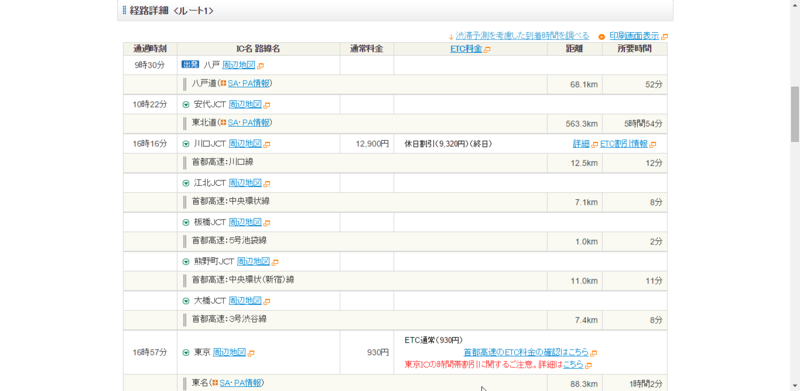The height and width of the screenshot is (391, 800).
Task: Click external-window icon after 安代JCT 周辺地図
Action: (x=267, y=106)
